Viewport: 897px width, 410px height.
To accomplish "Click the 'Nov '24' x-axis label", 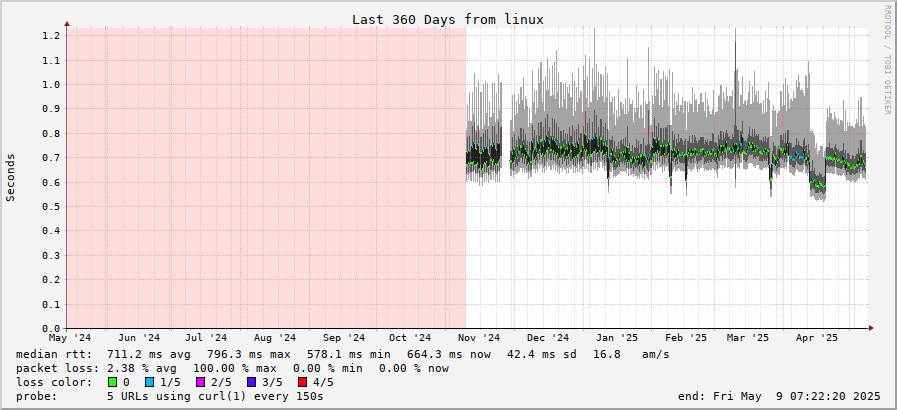I will [x=480, y=338].
